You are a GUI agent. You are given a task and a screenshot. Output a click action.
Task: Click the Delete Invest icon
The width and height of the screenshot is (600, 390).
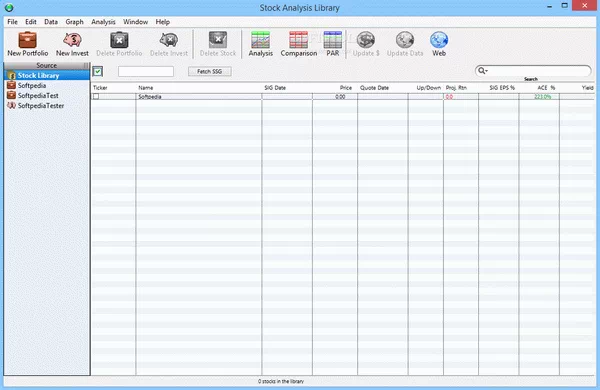point(169,40)
